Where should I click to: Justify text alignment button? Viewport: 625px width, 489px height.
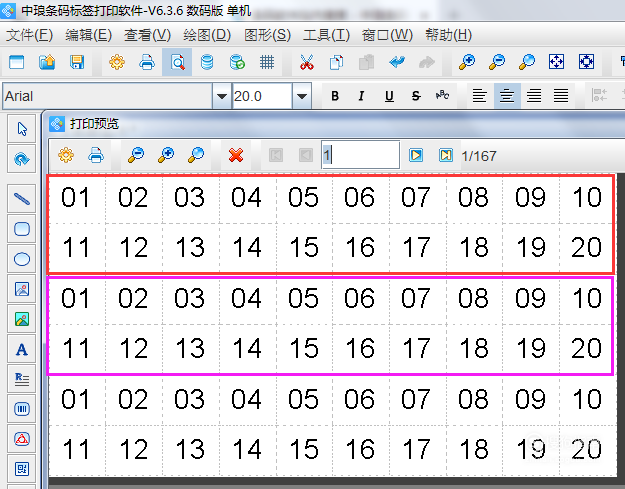561,96
